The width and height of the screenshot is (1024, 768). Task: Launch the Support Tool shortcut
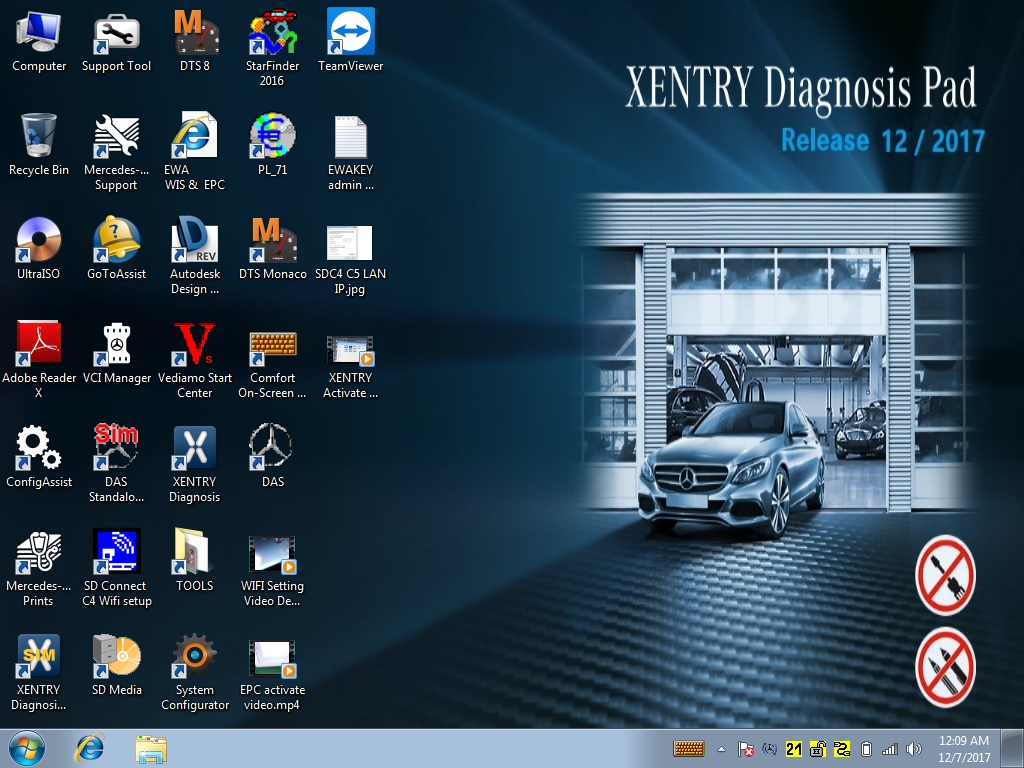click(x=116, y=40)
